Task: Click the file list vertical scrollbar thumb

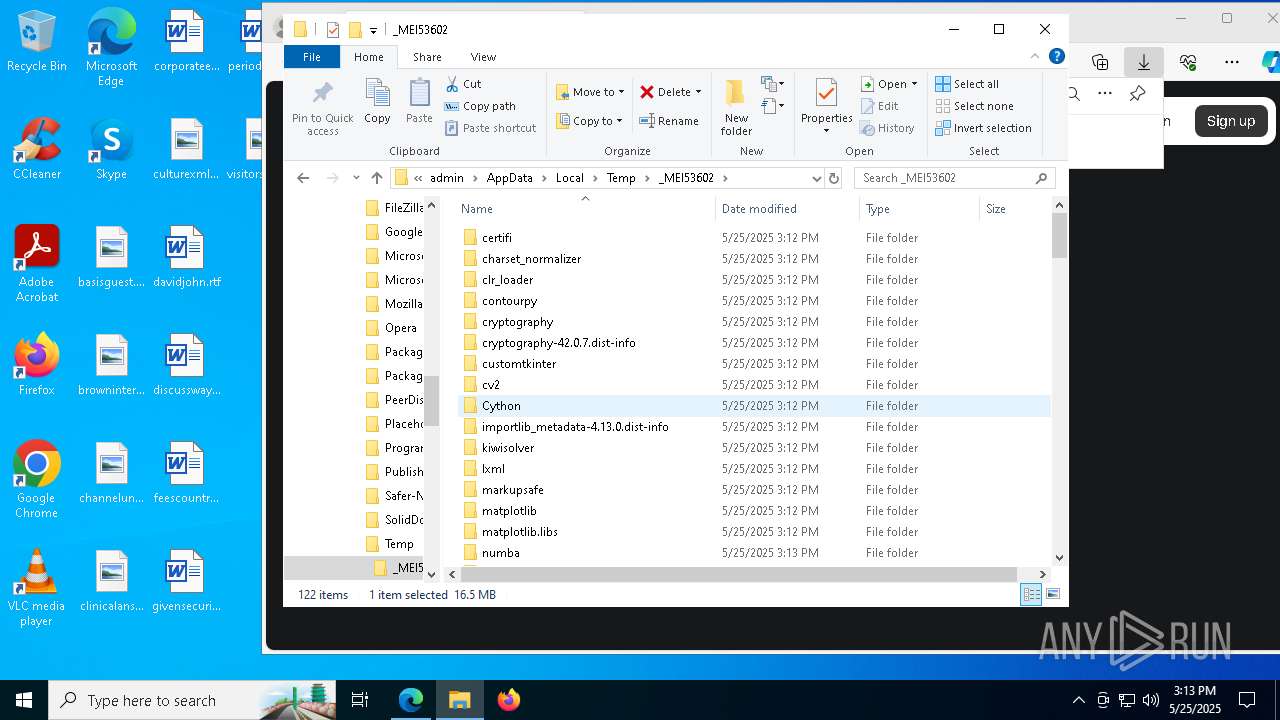Action: (x=1059, y=236)
